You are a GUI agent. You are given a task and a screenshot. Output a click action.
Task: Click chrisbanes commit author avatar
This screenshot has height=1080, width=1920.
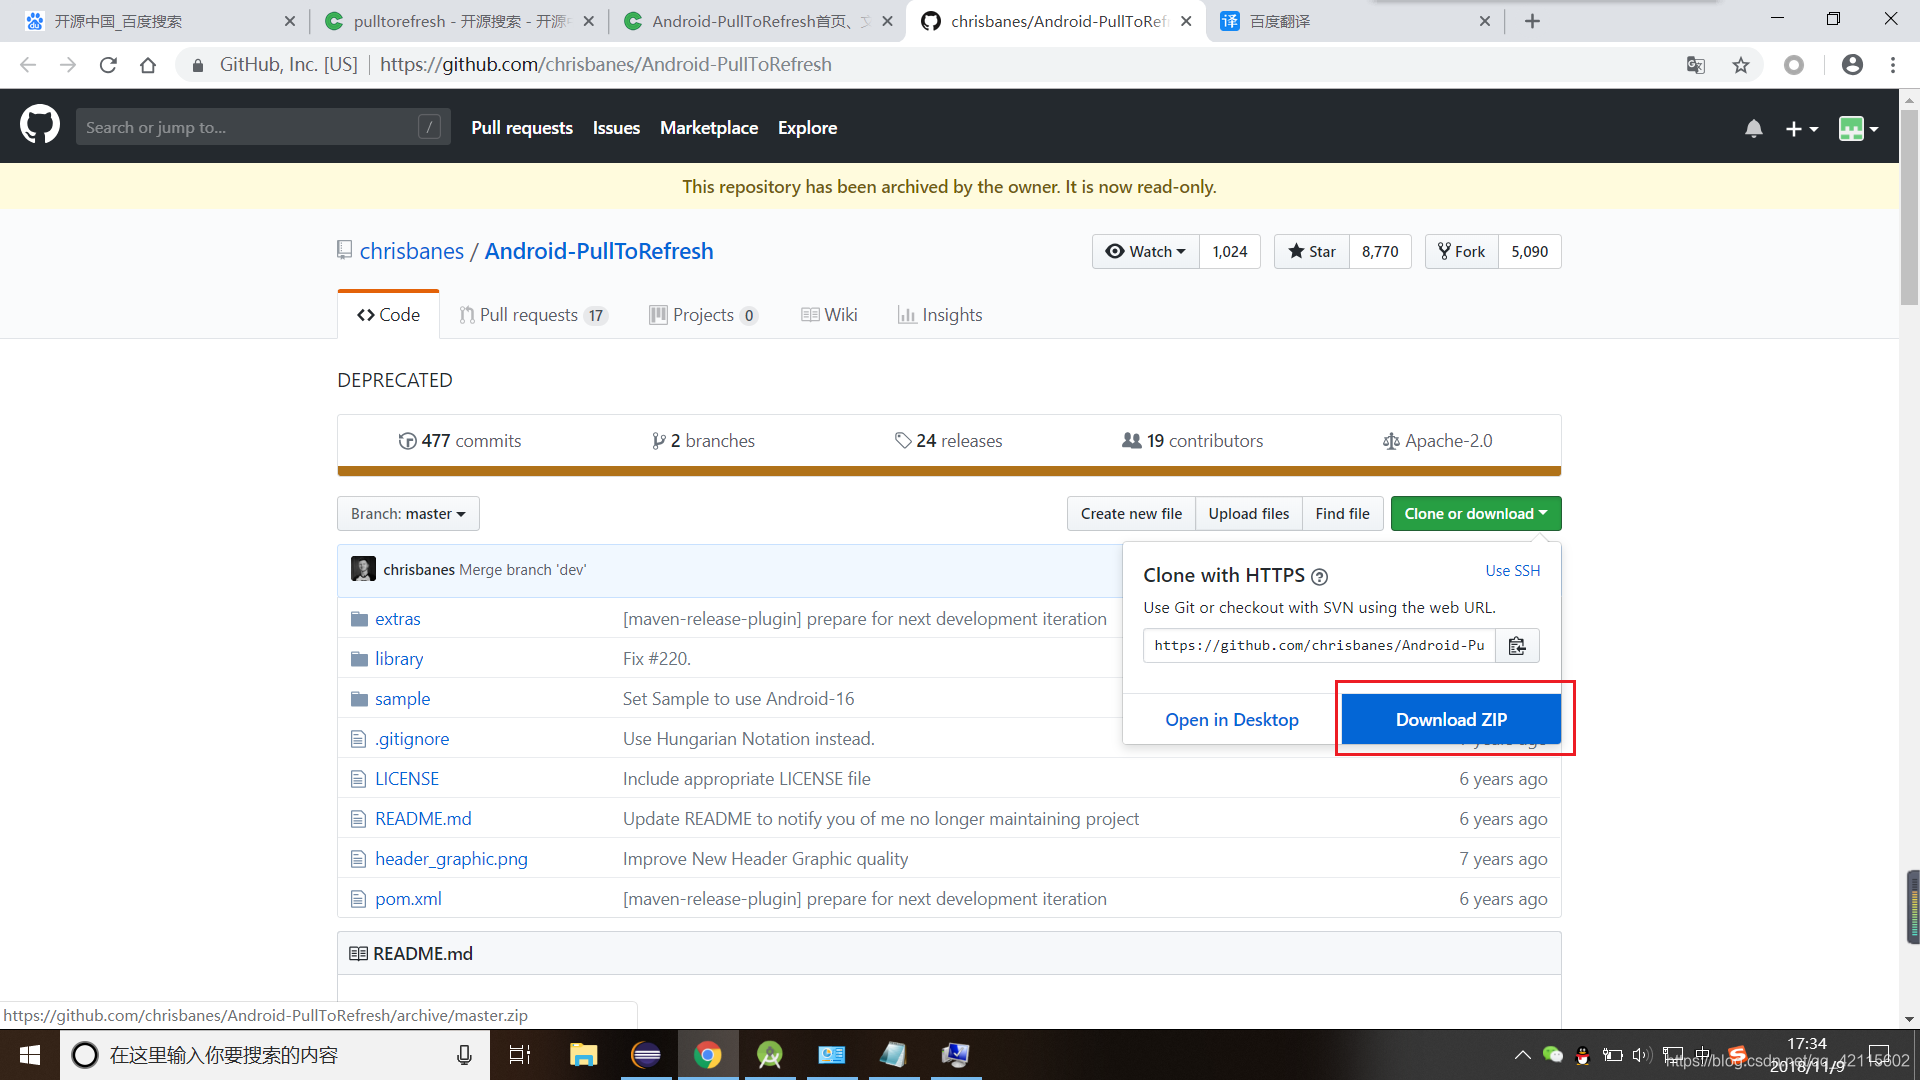363,569
